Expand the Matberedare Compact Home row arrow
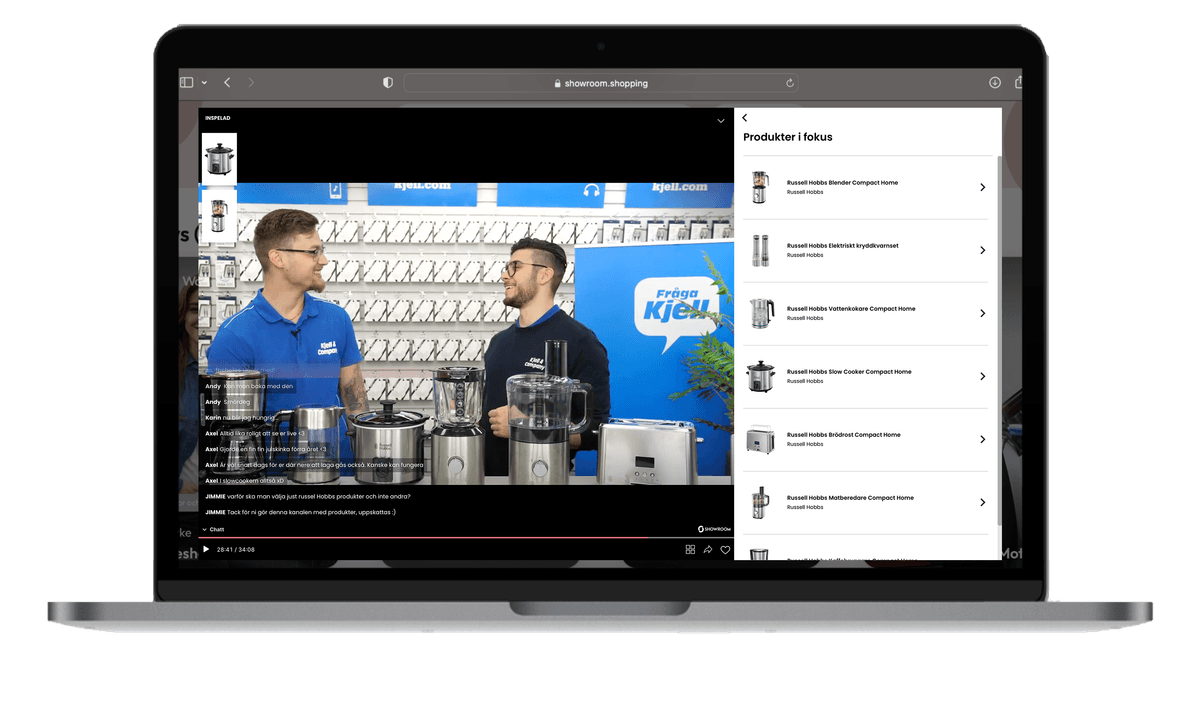Image resolution: width=1200 pixels, height=705 pixels. [x=983, y=502]
